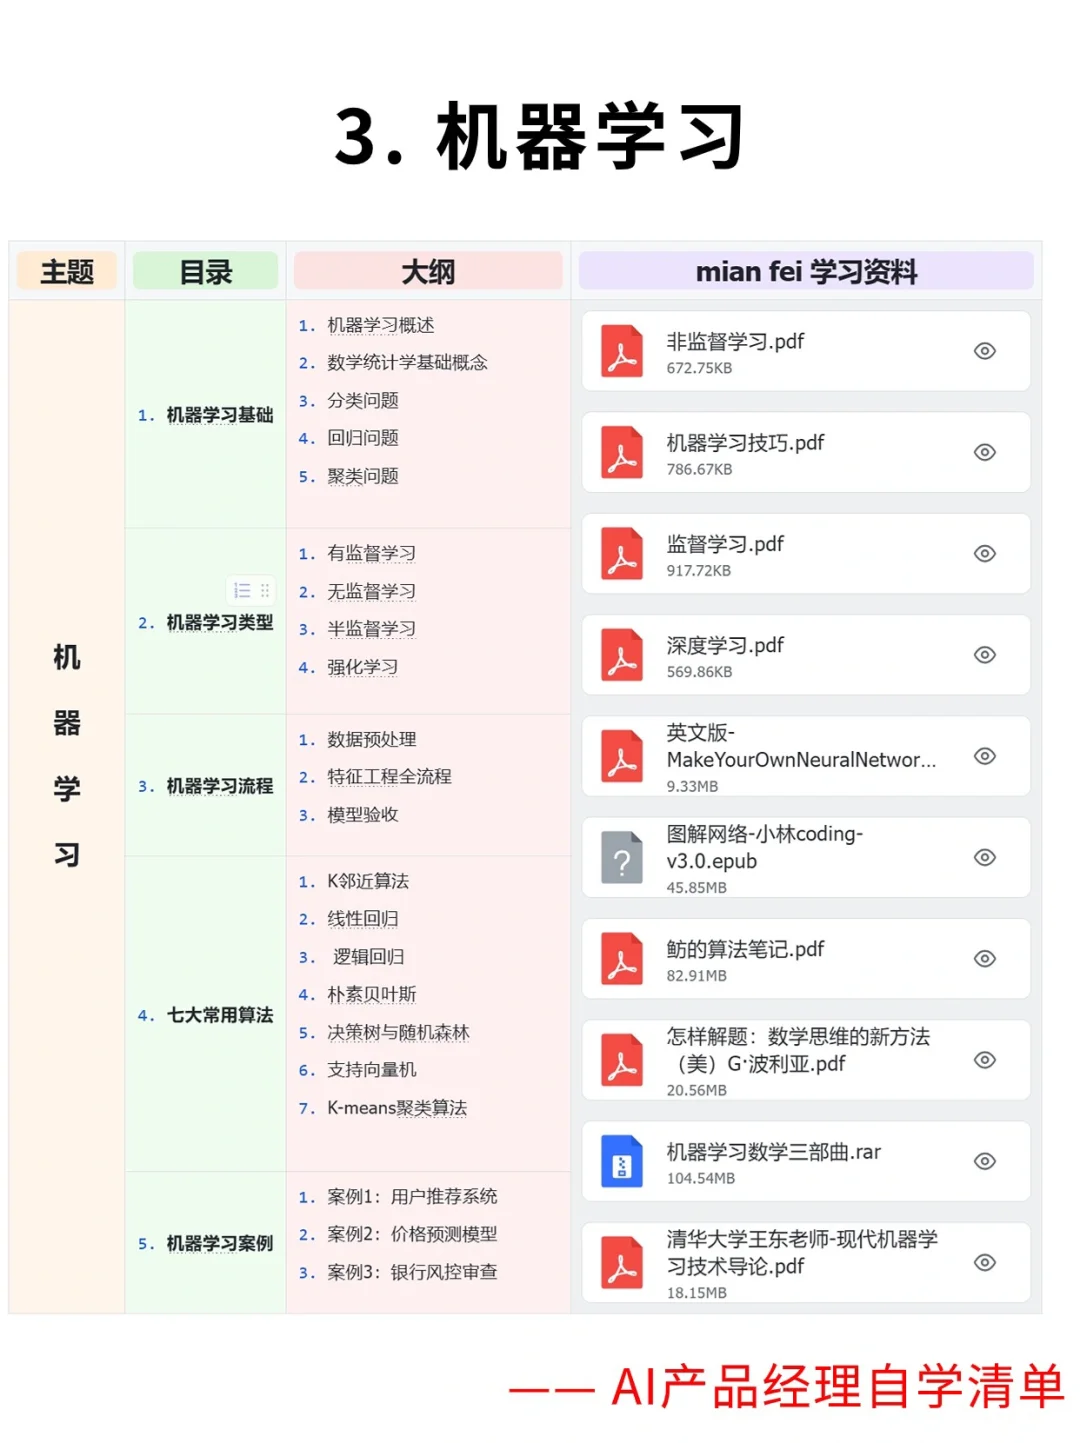1080x1443 pixels.
Task: Click the list-format icon near 机器学习类型
Action: click(x=242, y=590)
